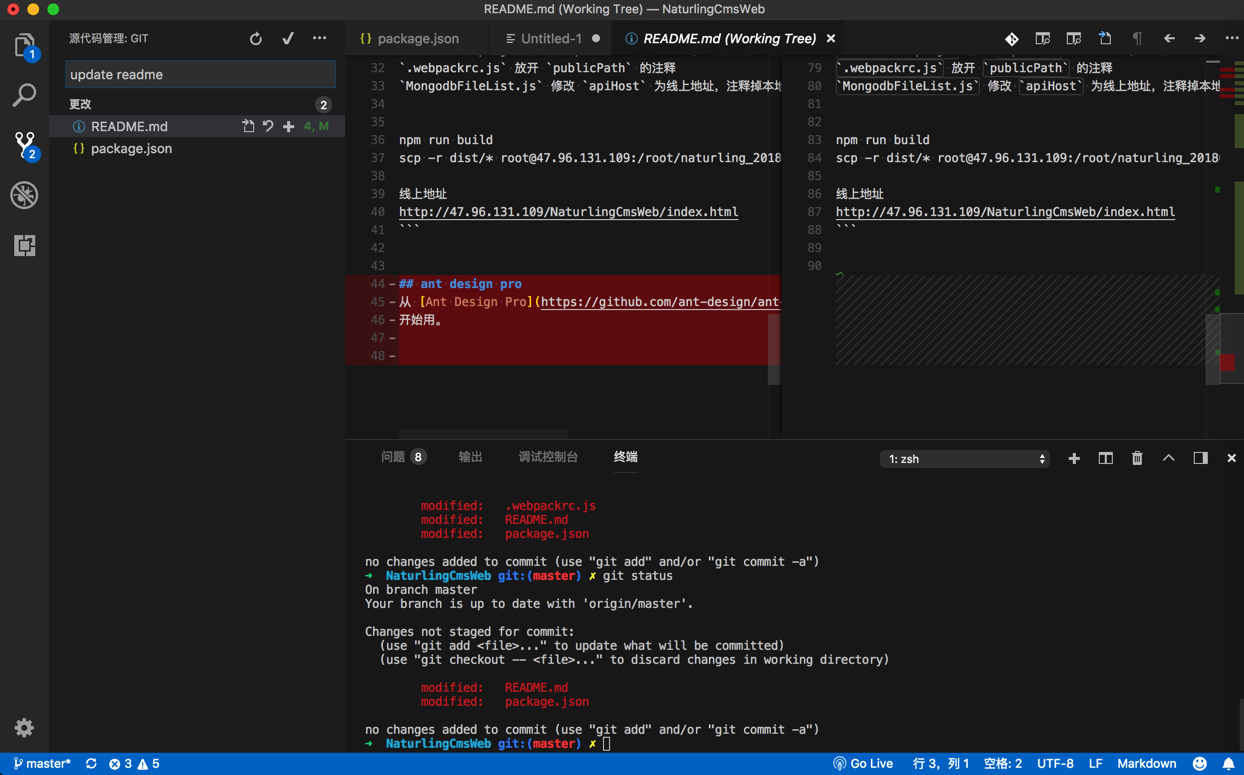1244x775 pixels.
Task: Open the Debug view in activity bar
Action: pos(24,195)
